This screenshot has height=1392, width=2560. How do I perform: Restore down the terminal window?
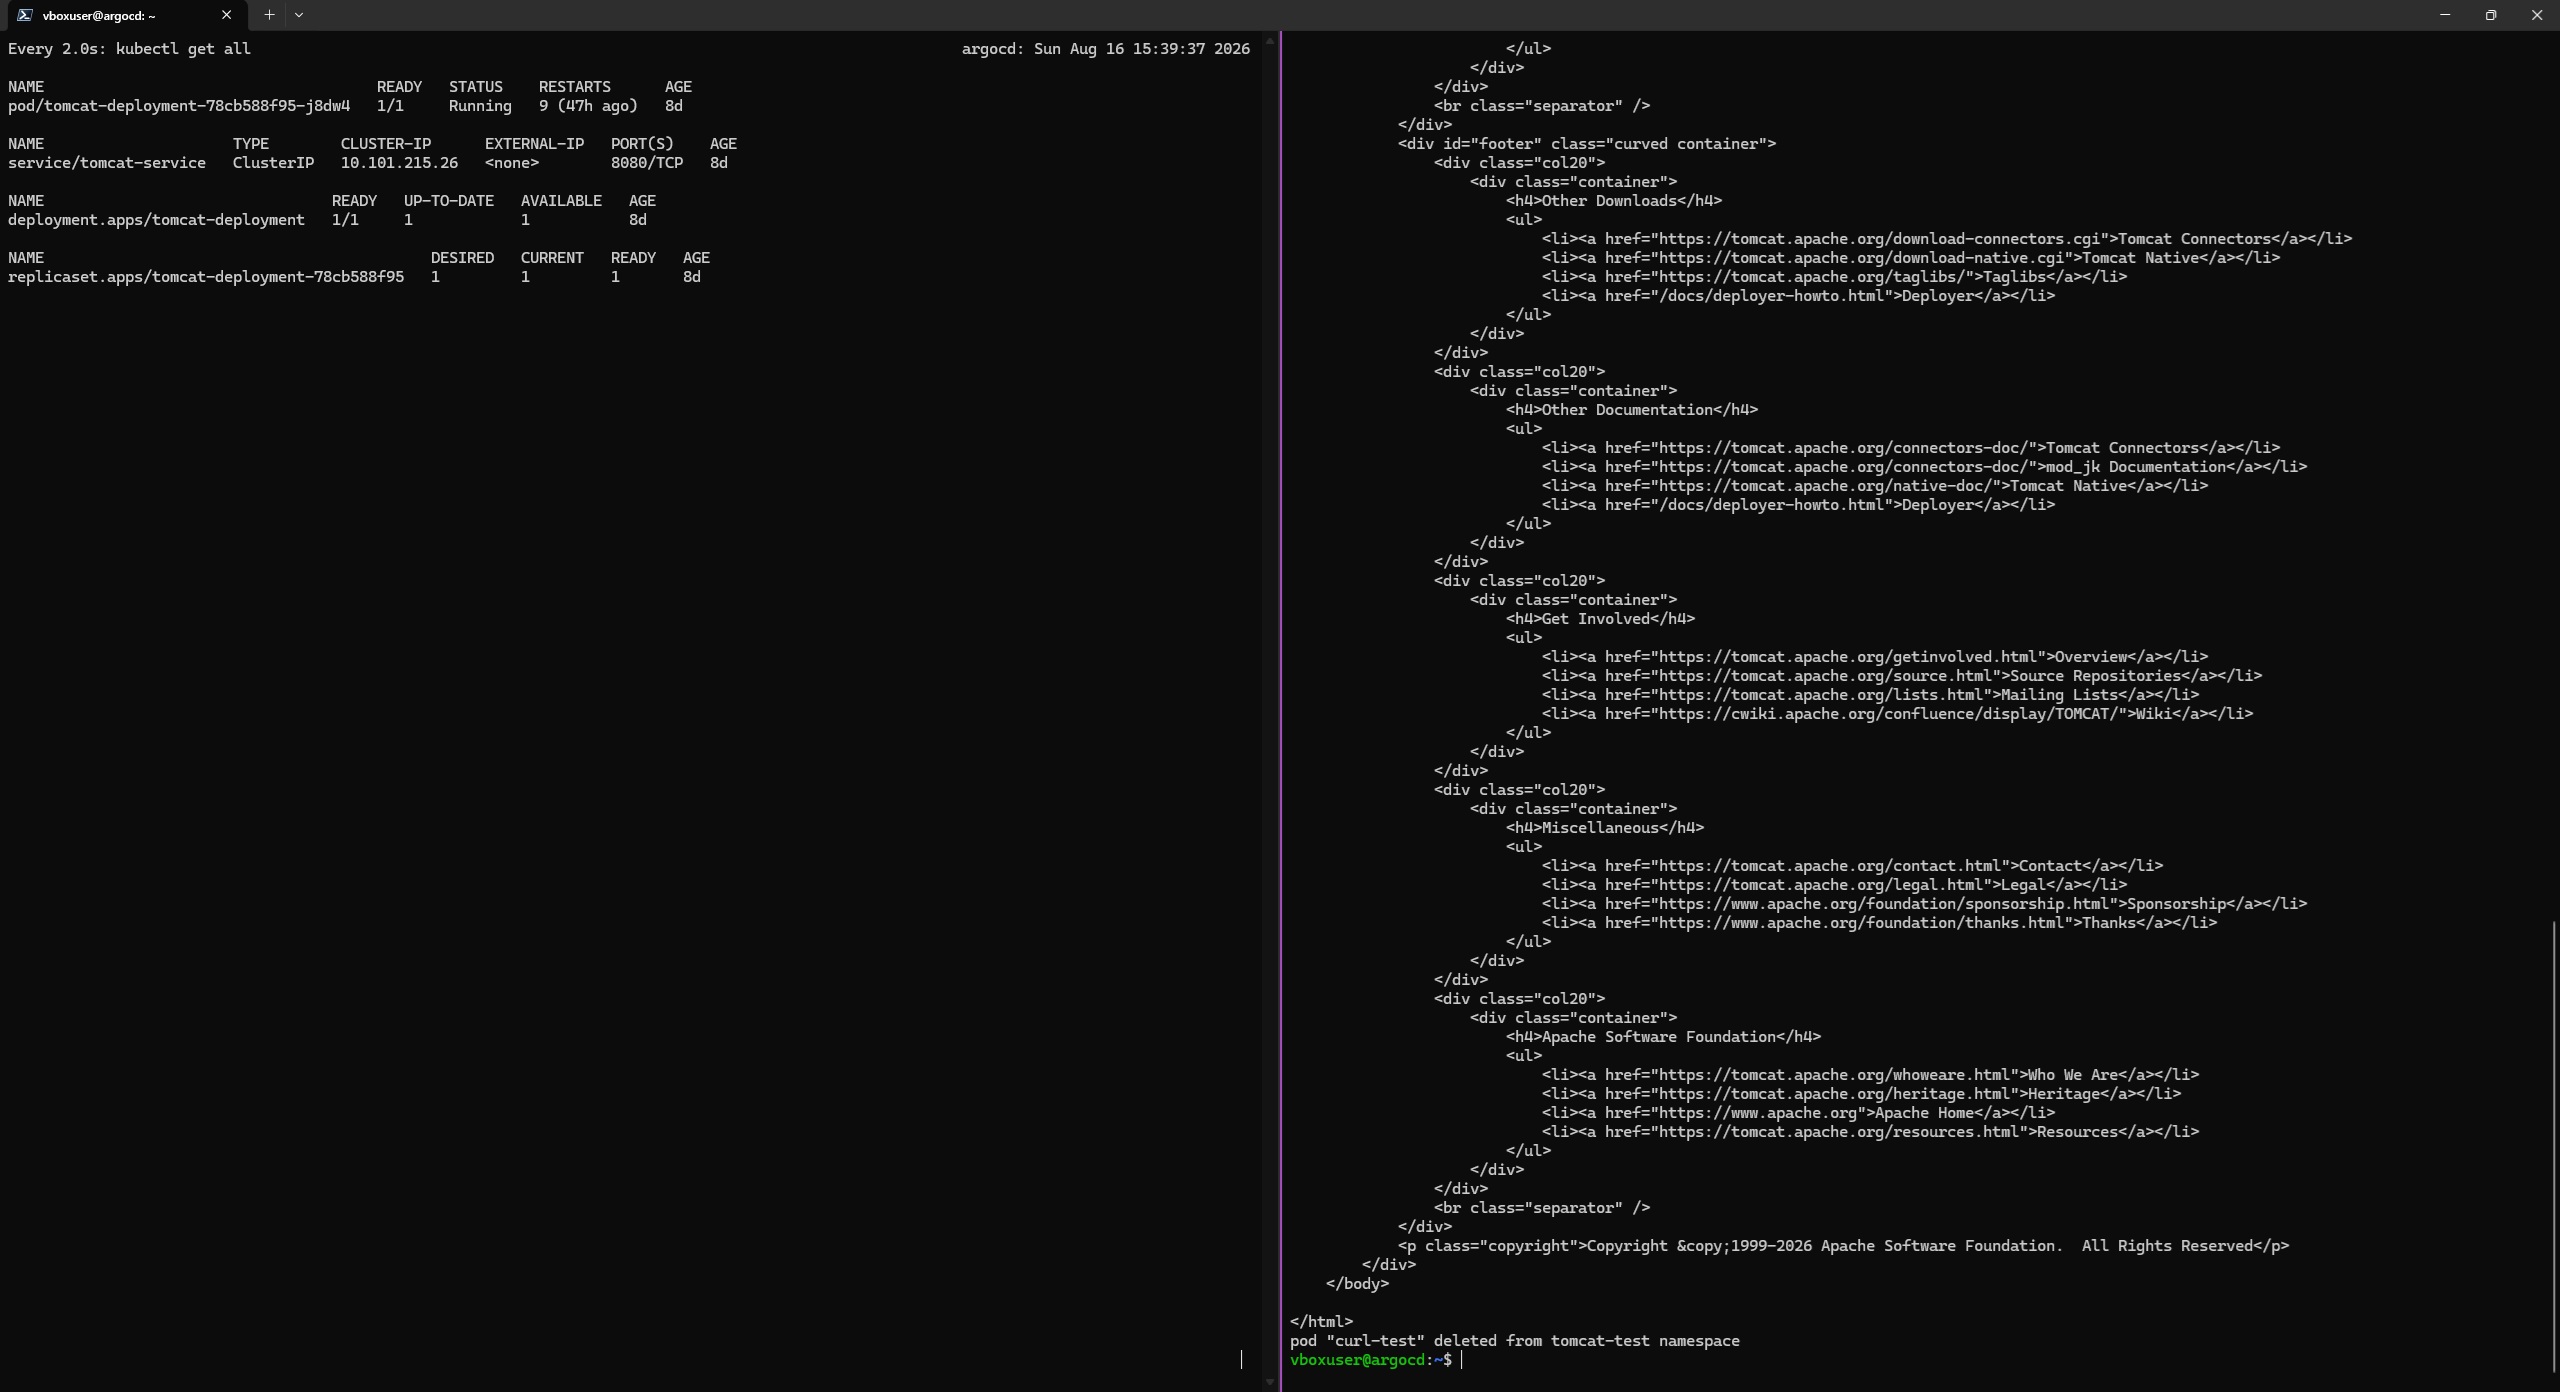(2491, 15)
